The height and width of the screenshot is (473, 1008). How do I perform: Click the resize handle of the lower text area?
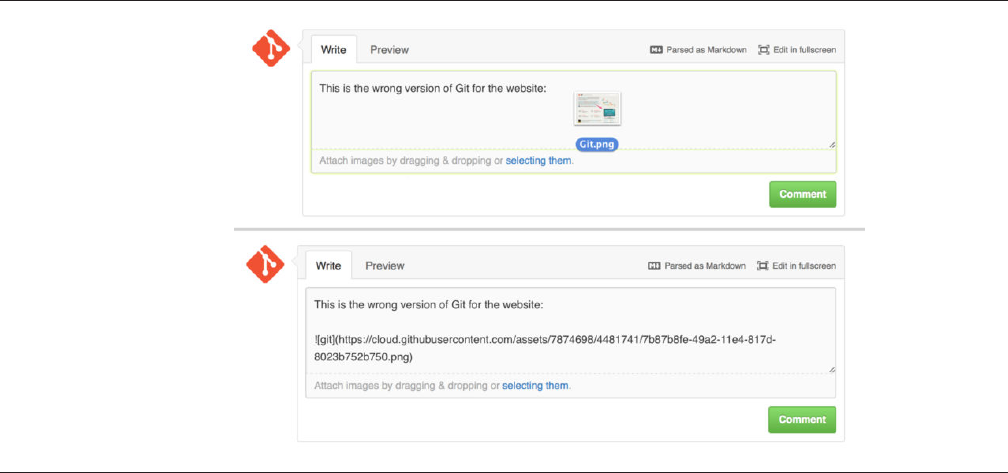tap(831, 368)
